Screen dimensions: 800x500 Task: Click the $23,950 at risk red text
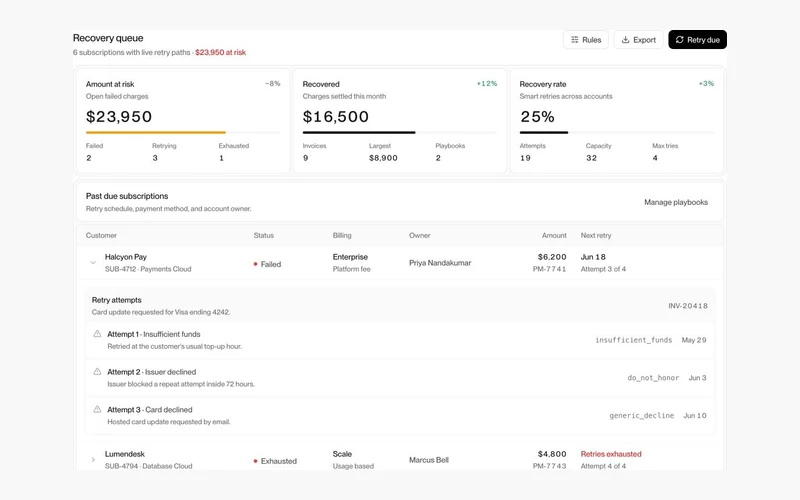[x=220, y=52]
